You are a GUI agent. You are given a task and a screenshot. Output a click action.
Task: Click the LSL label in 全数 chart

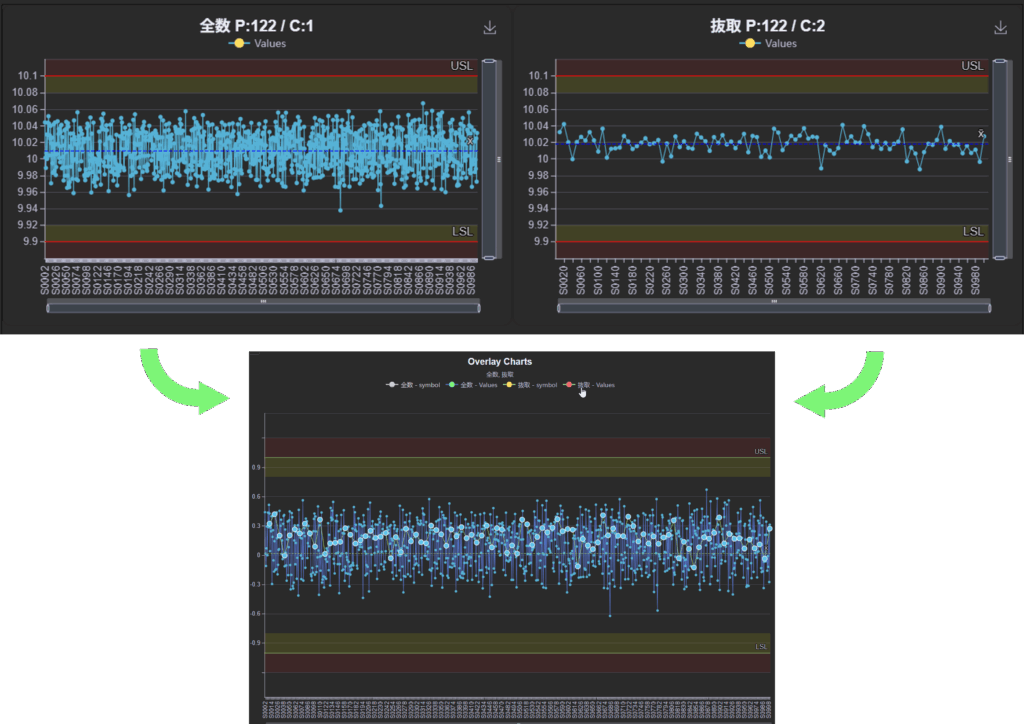click(x=462, y=231)
